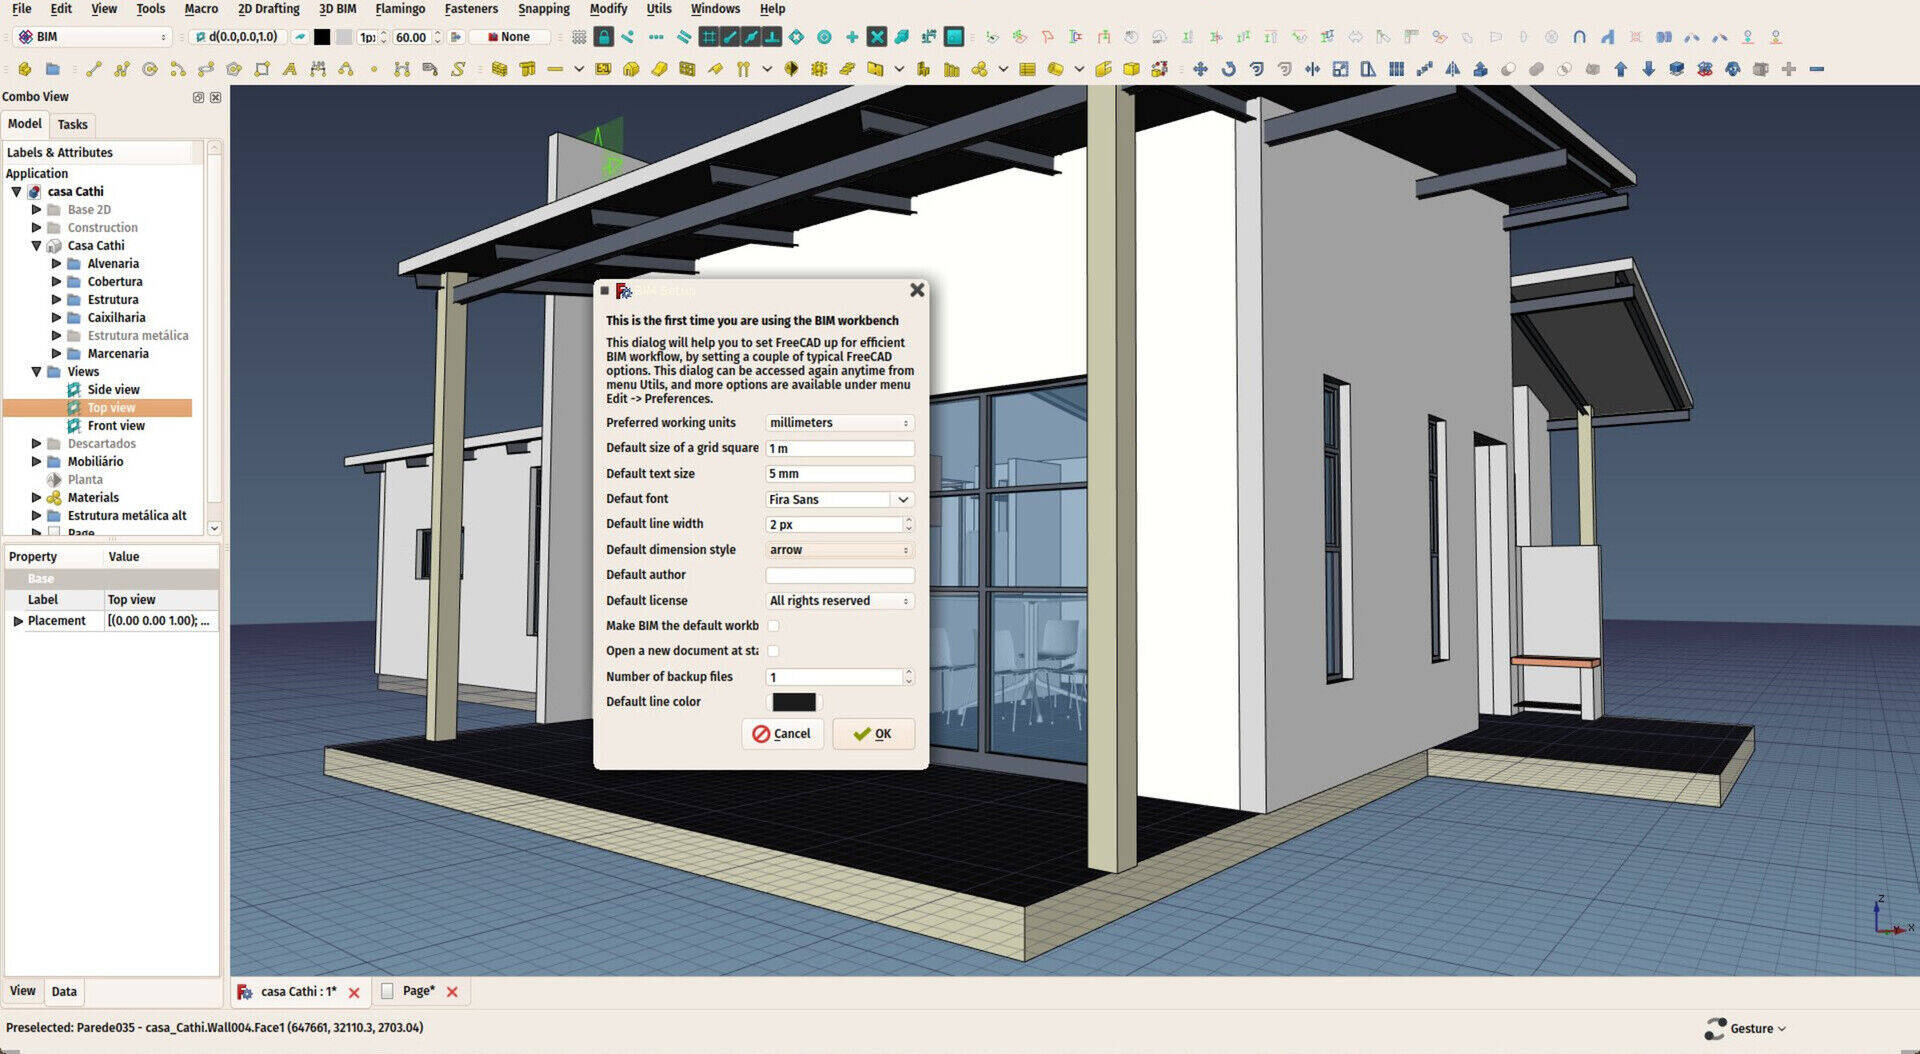Select the Dimension tool
Screen dimensions: 1920x1054
[318, 69]
